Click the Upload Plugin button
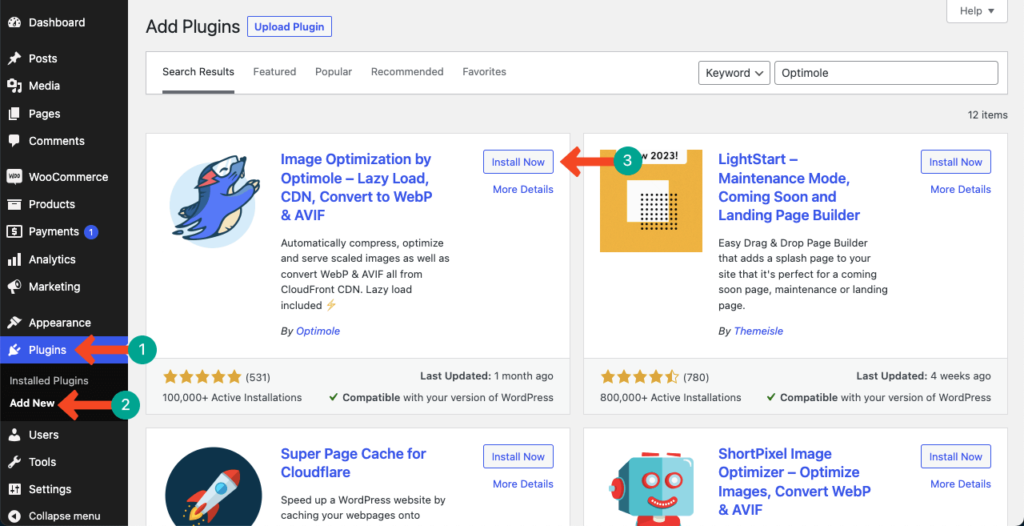 [289, 27]
